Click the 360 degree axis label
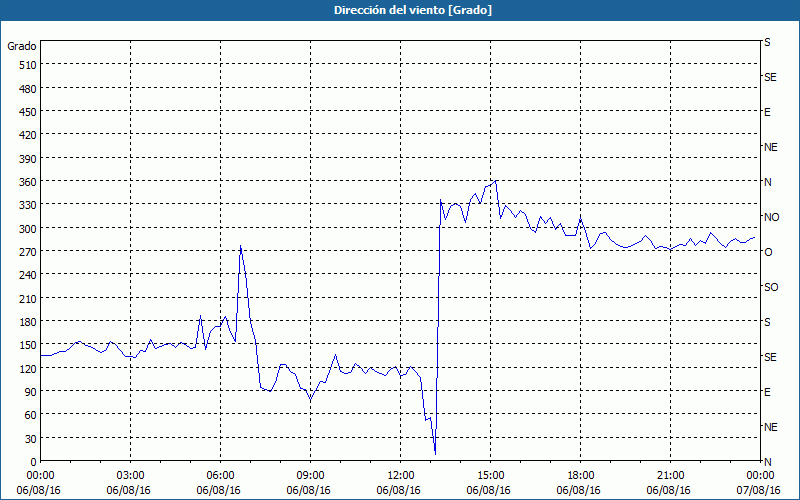The width and height of the screenshot is (800, 500). point(28,182)
